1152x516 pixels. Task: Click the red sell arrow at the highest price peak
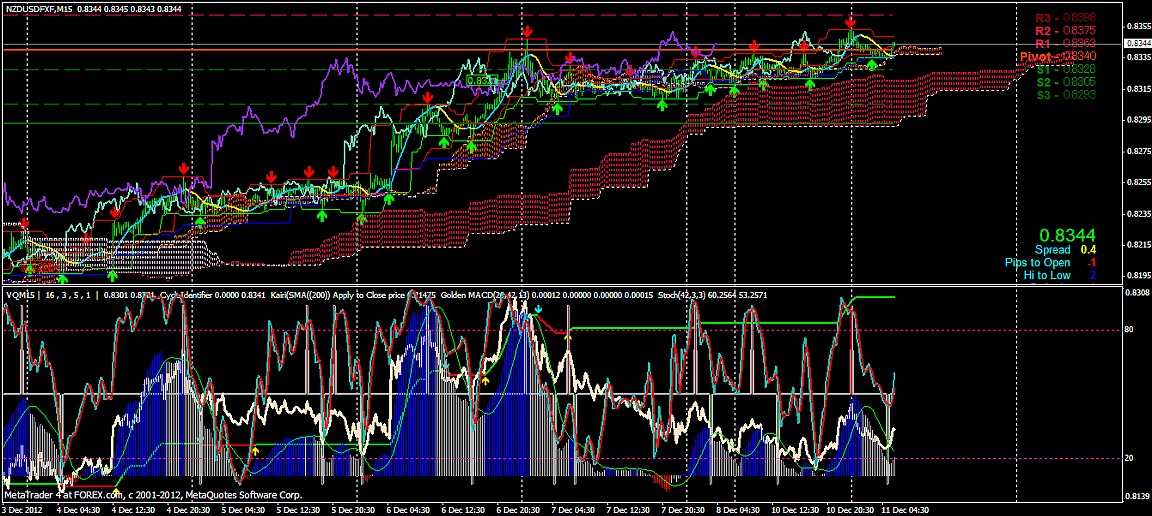coord(849,22)
